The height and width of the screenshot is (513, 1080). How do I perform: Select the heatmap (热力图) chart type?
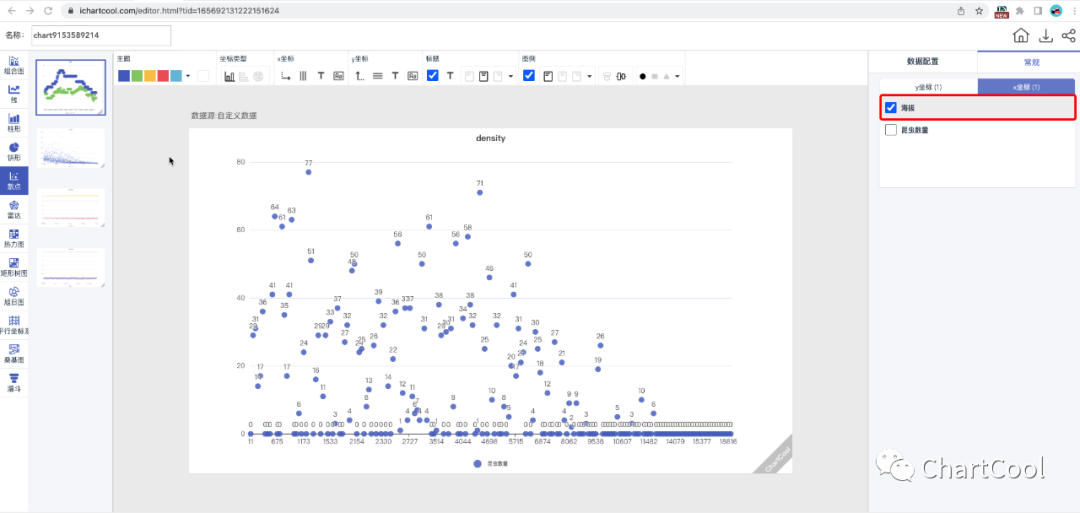pyautogui.click(x=14, y=237)
